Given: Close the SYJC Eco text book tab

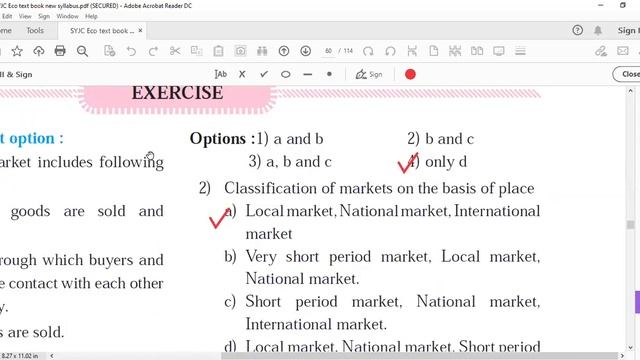Looking at the screenshot, I should click(x=140, y=31).
